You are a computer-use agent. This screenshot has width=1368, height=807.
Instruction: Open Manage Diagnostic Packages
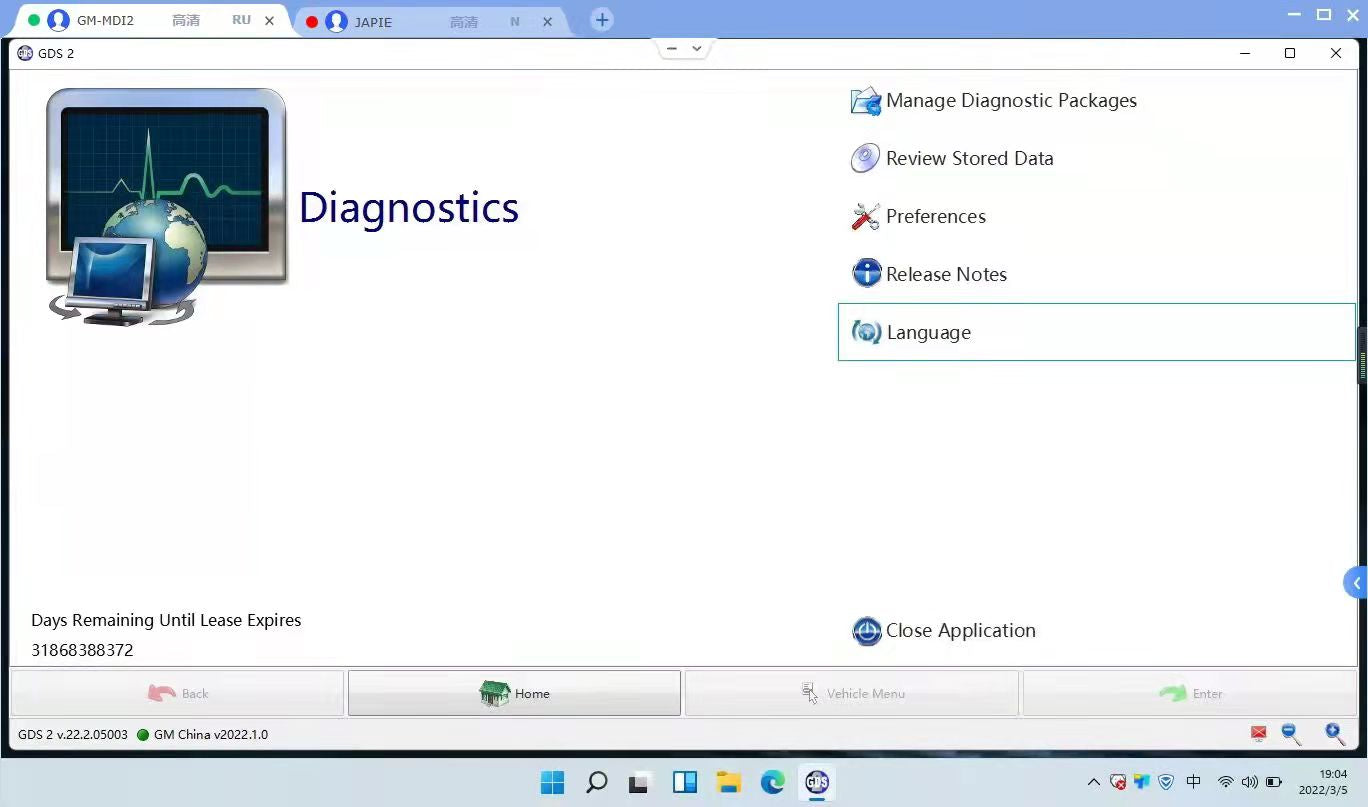1010,101
